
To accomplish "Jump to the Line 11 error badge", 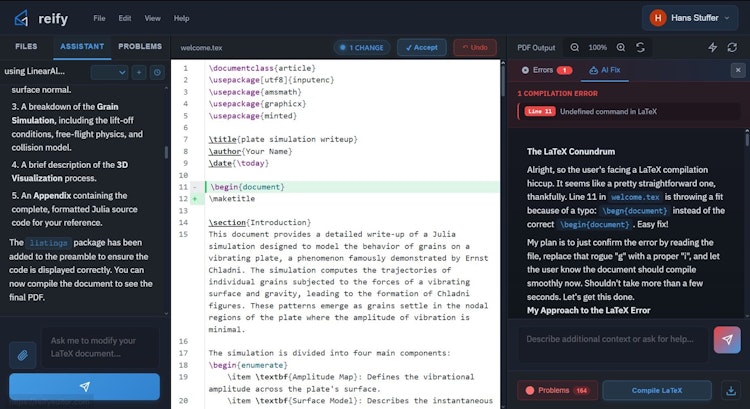I will 540,111.
